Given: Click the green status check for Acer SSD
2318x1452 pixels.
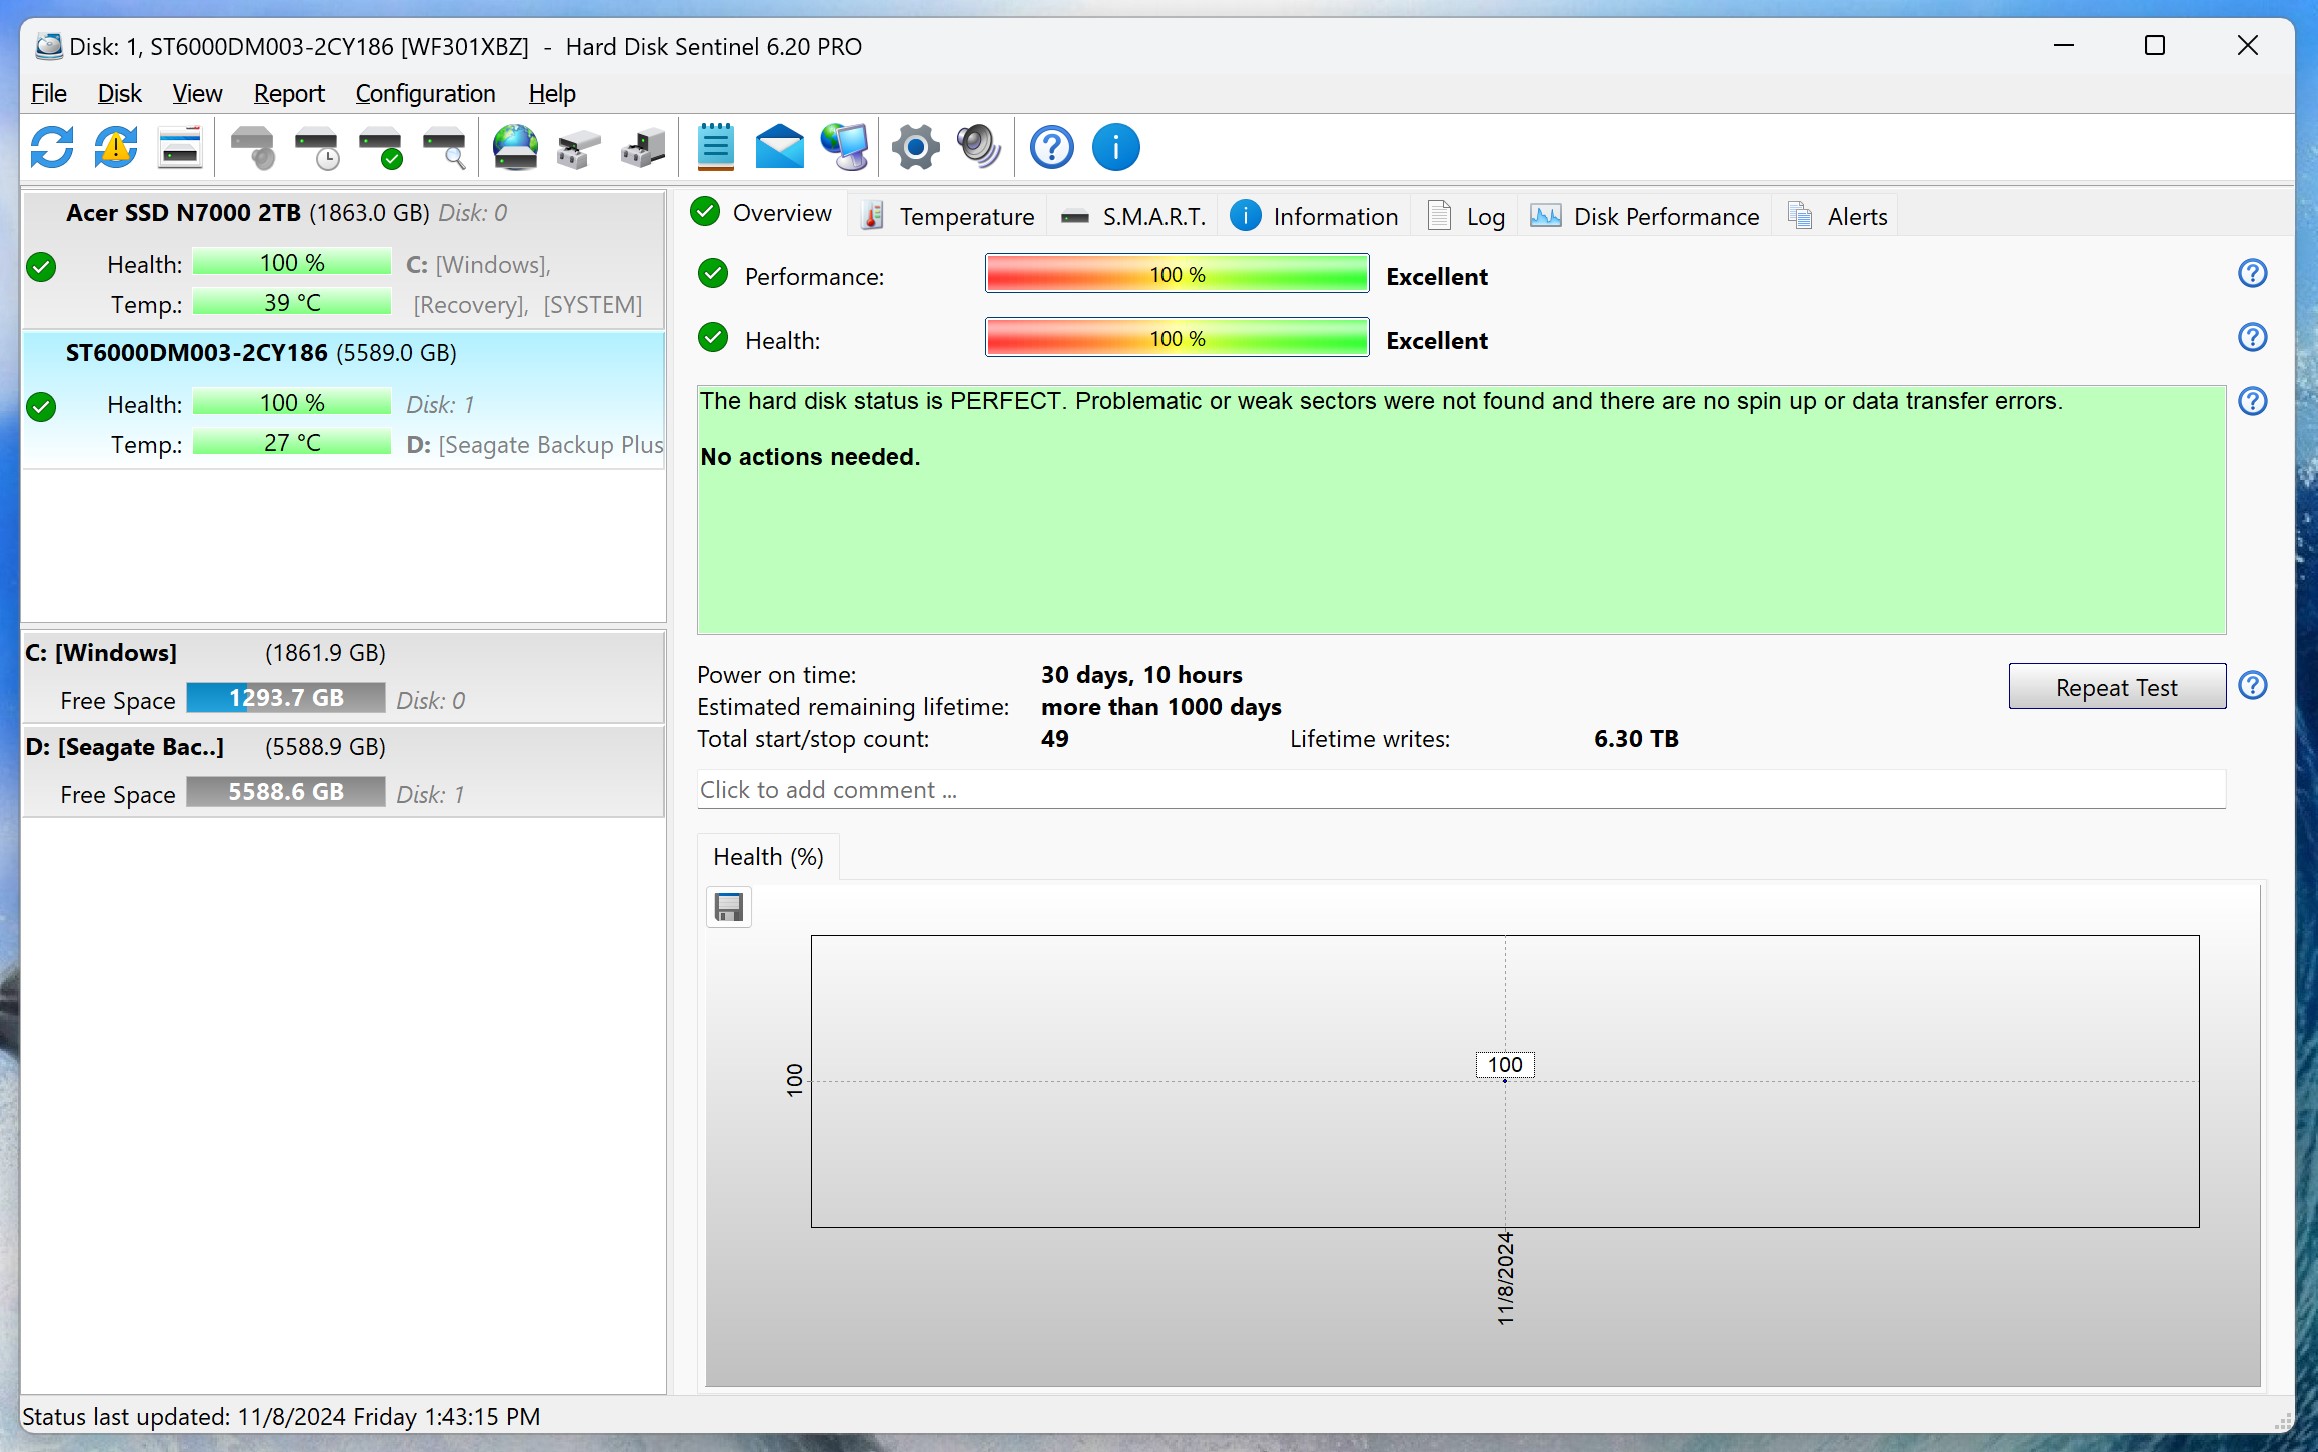Looking at the screenshot, I should coord(41,267).
